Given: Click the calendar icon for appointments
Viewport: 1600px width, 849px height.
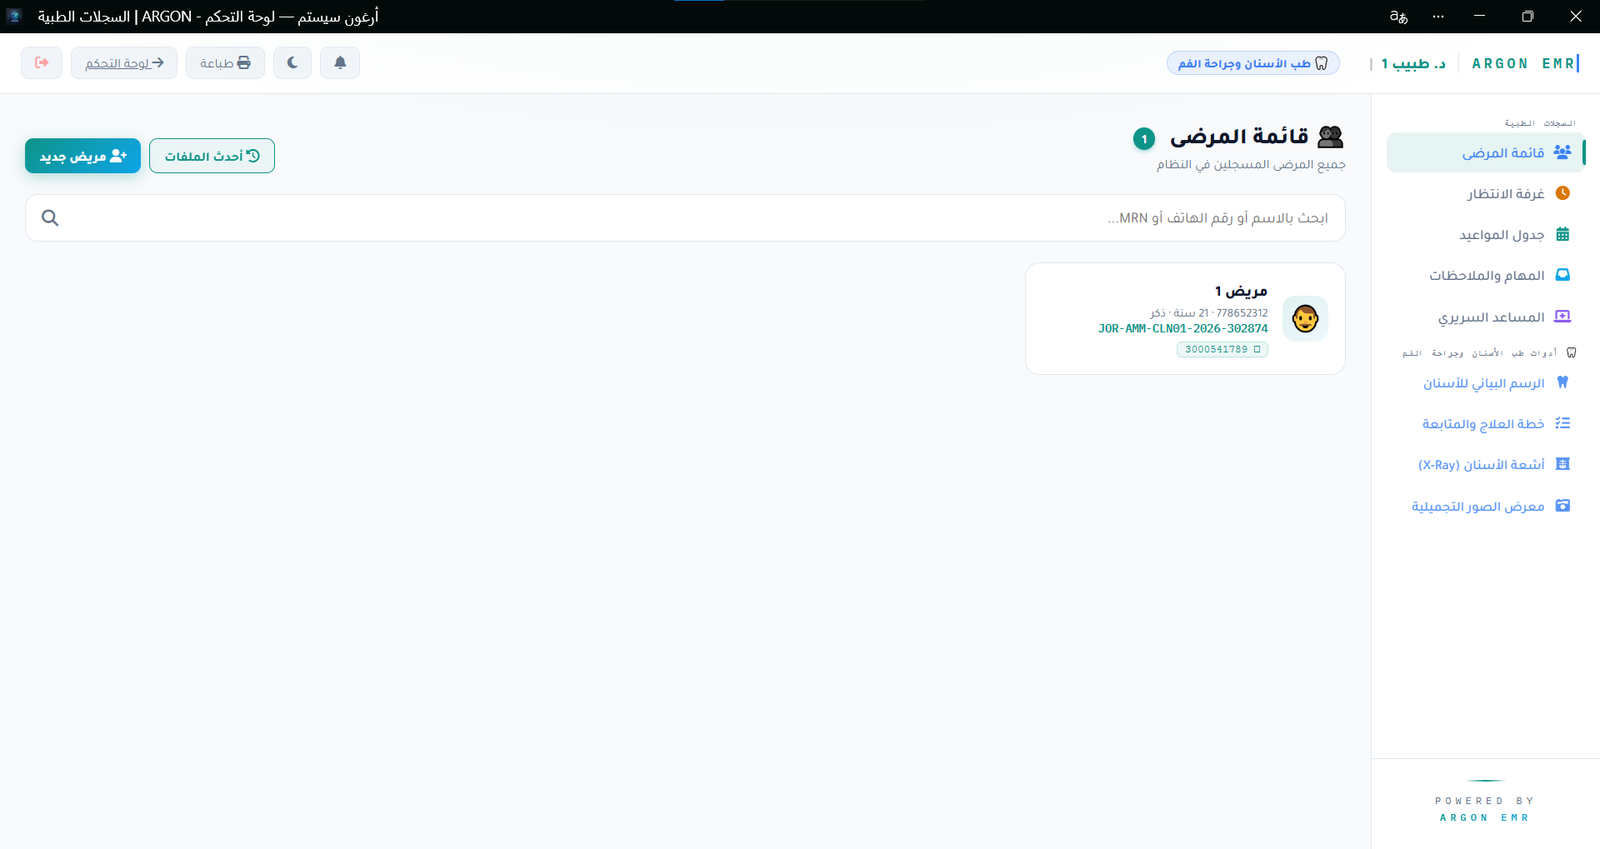Looking at the screenshot, I should 1563,234.
